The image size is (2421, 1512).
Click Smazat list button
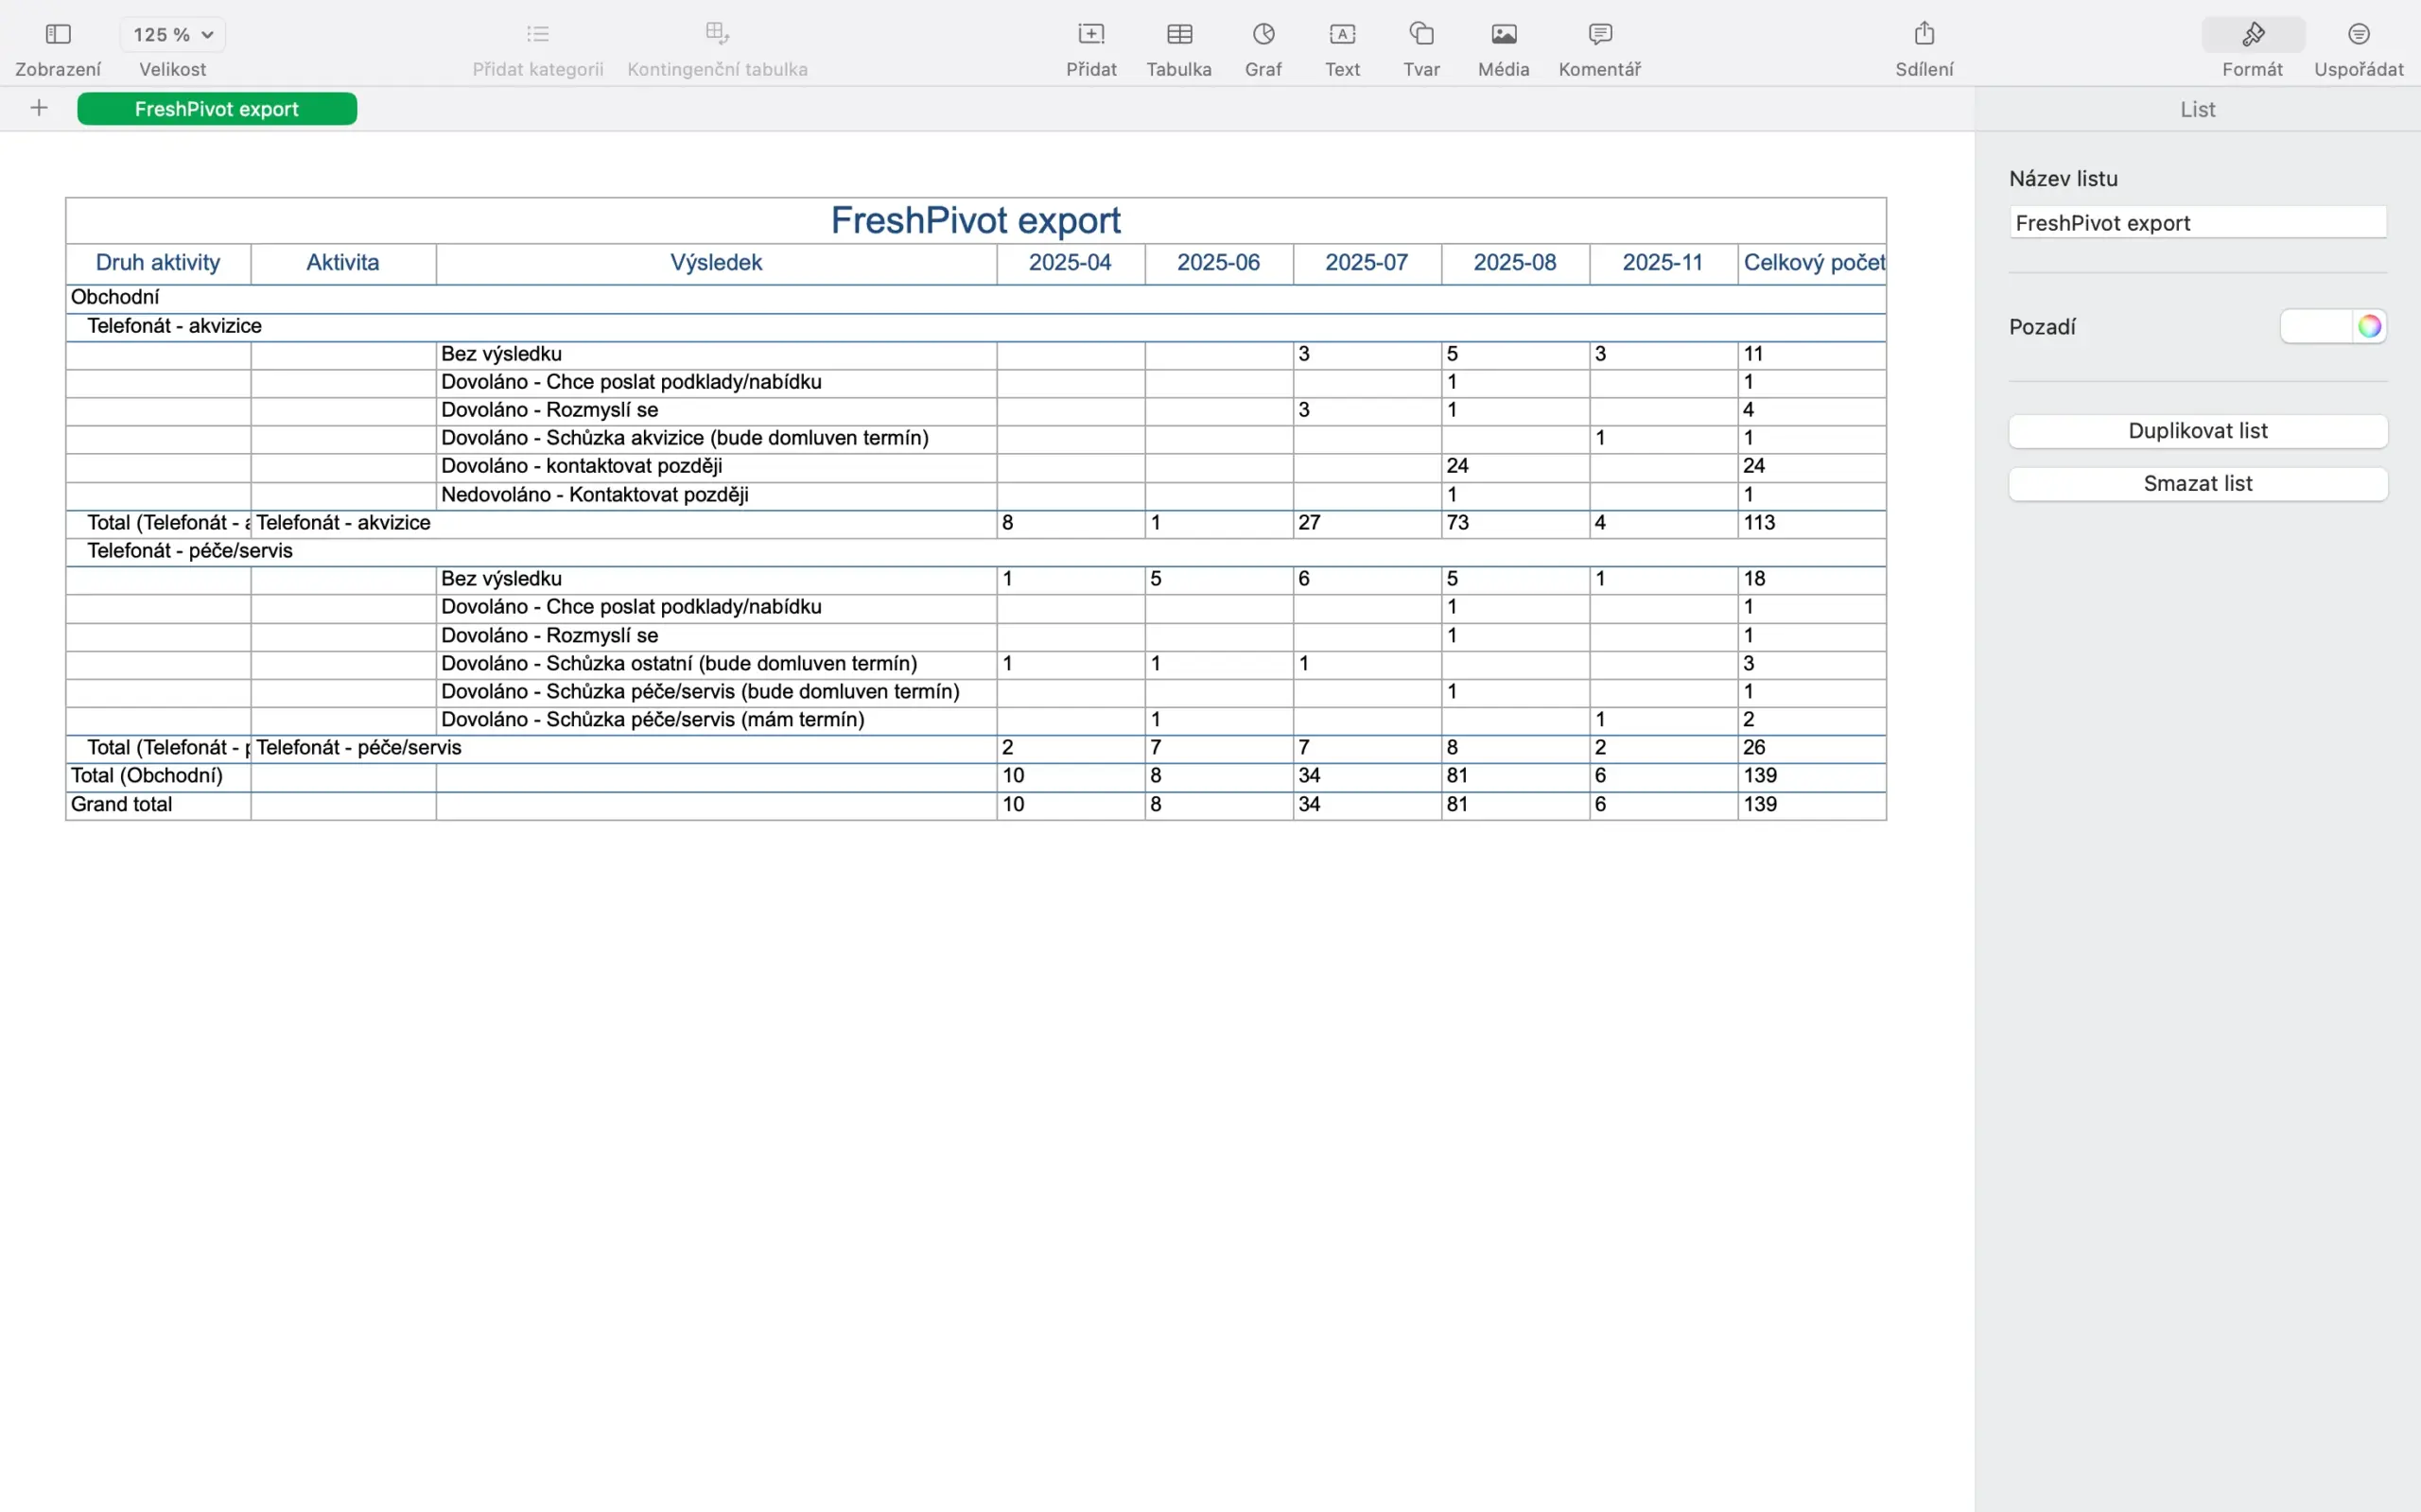2197,484
